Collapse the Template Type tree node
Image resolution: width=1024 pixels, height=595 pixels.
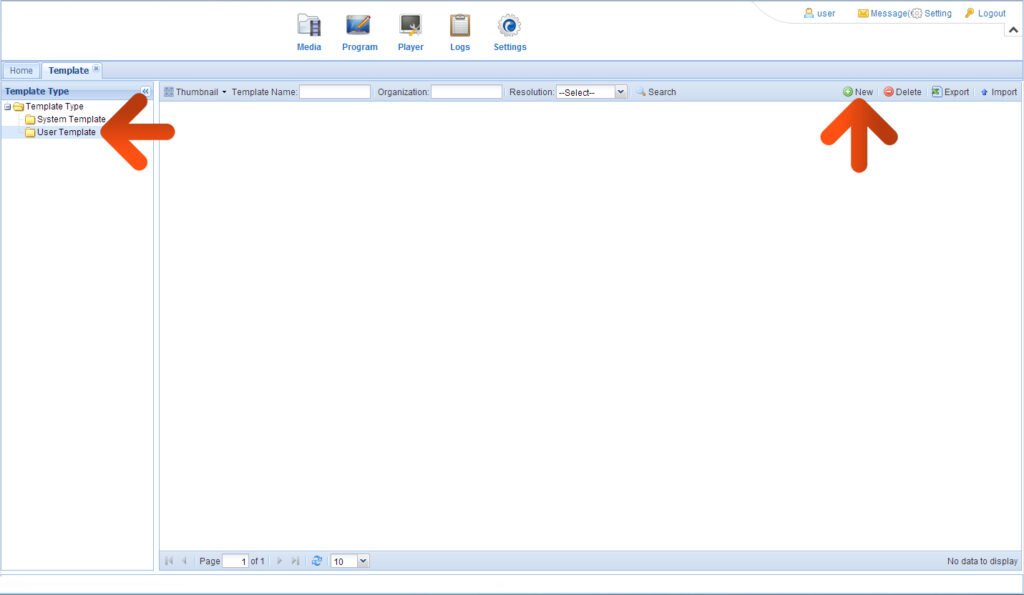pos(8,107)
